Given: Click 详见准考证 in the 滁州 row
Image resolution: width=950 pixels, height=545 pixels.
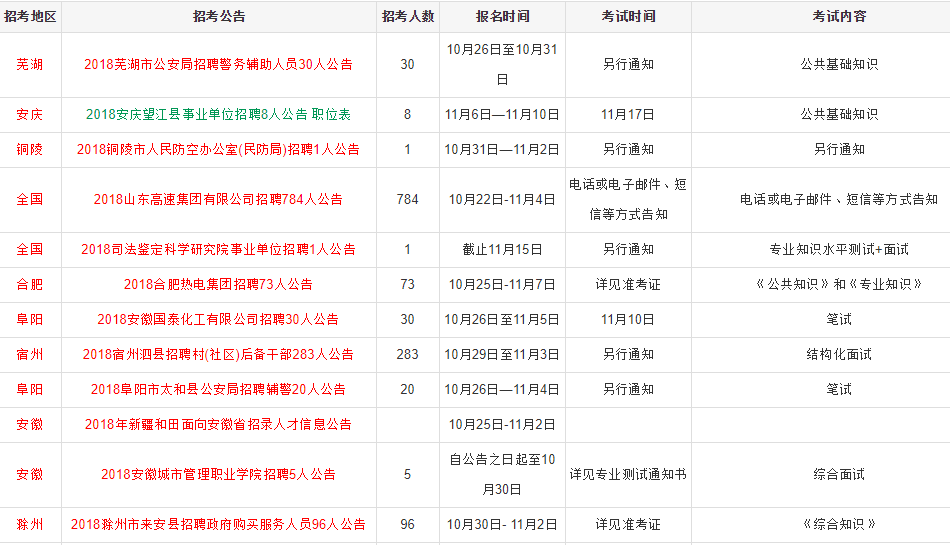Looking at the screenshot, I should click(628, 524).
